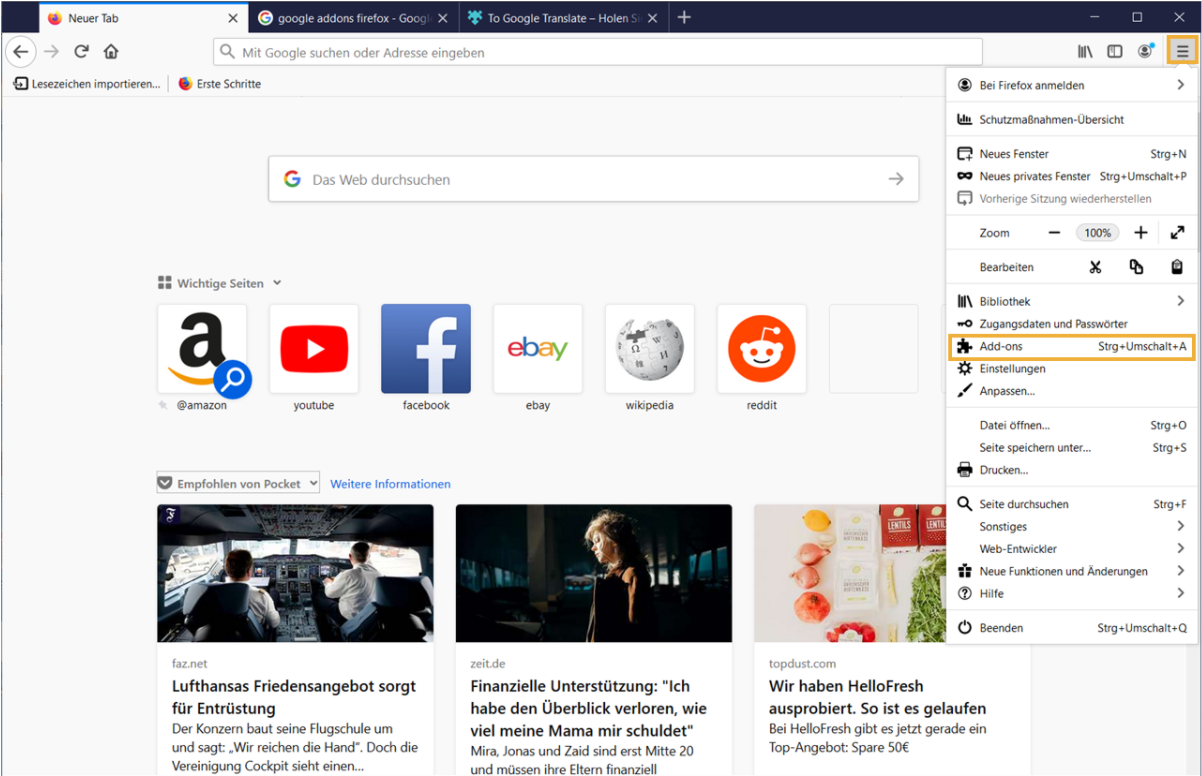The width and height of the screenshot is (1202, 776).
Task: Open the Weitere Informationen link
Action: (390, 484)
